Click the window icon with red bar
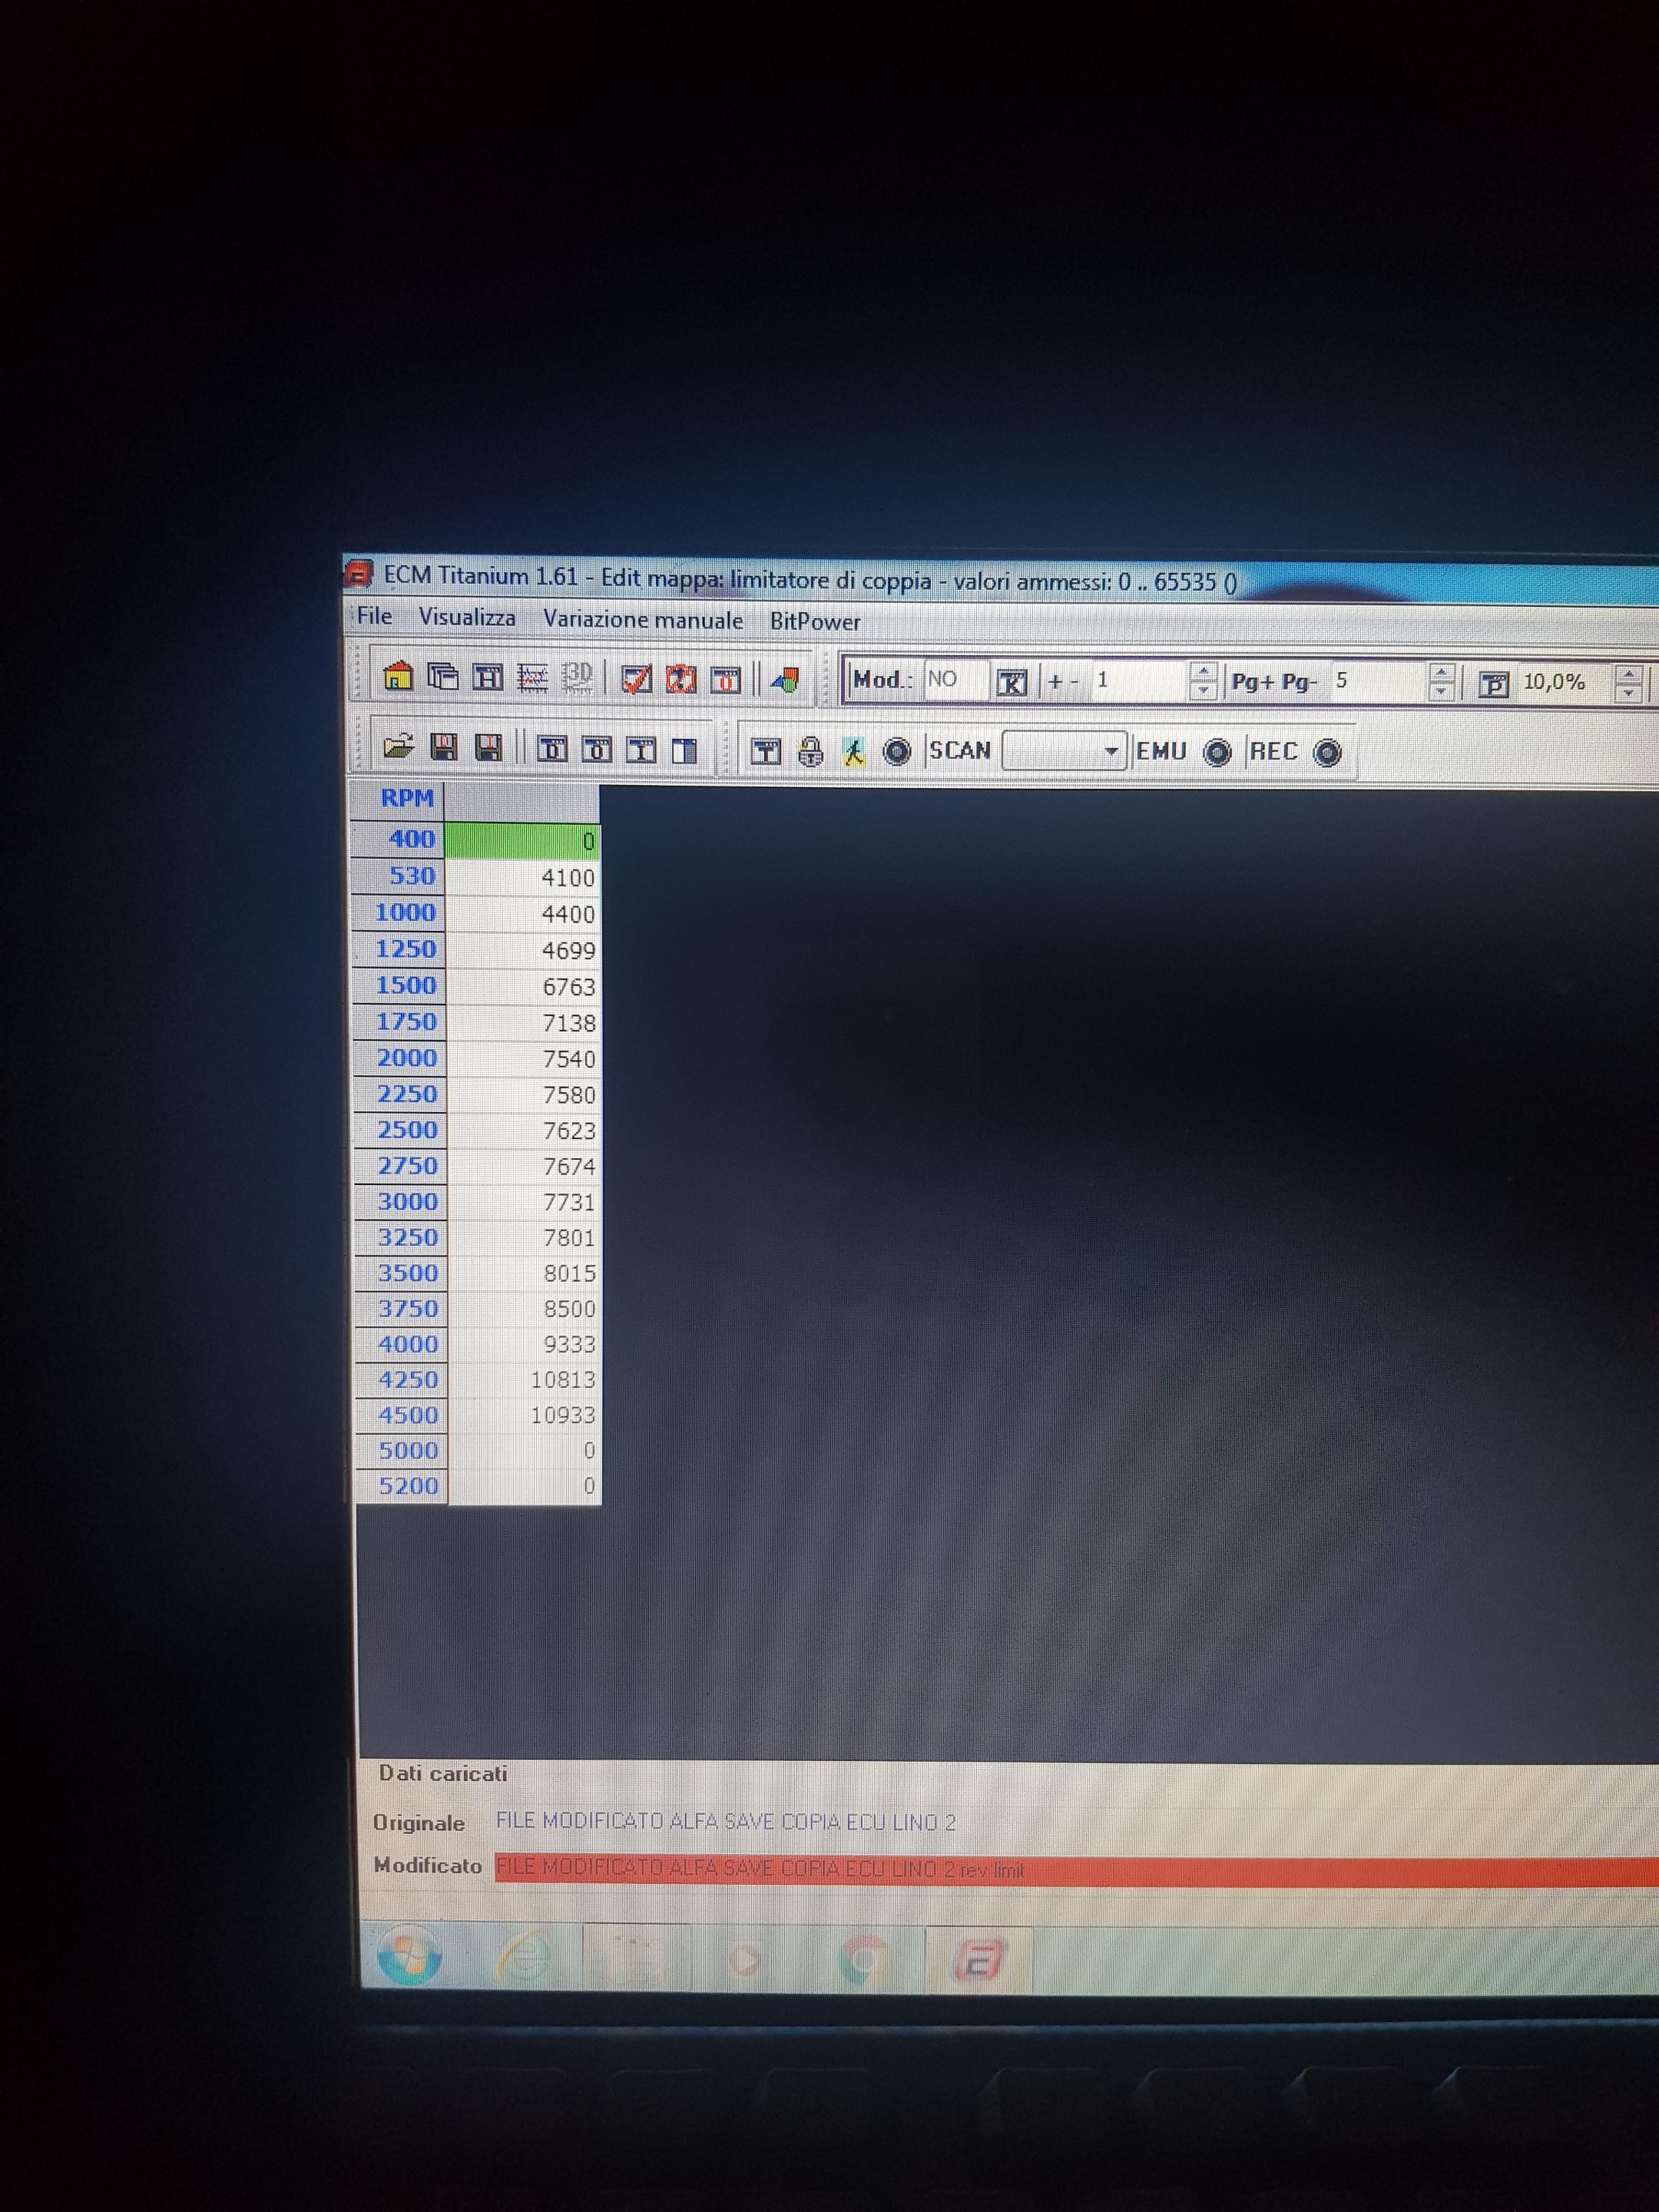 click(725, 681)
